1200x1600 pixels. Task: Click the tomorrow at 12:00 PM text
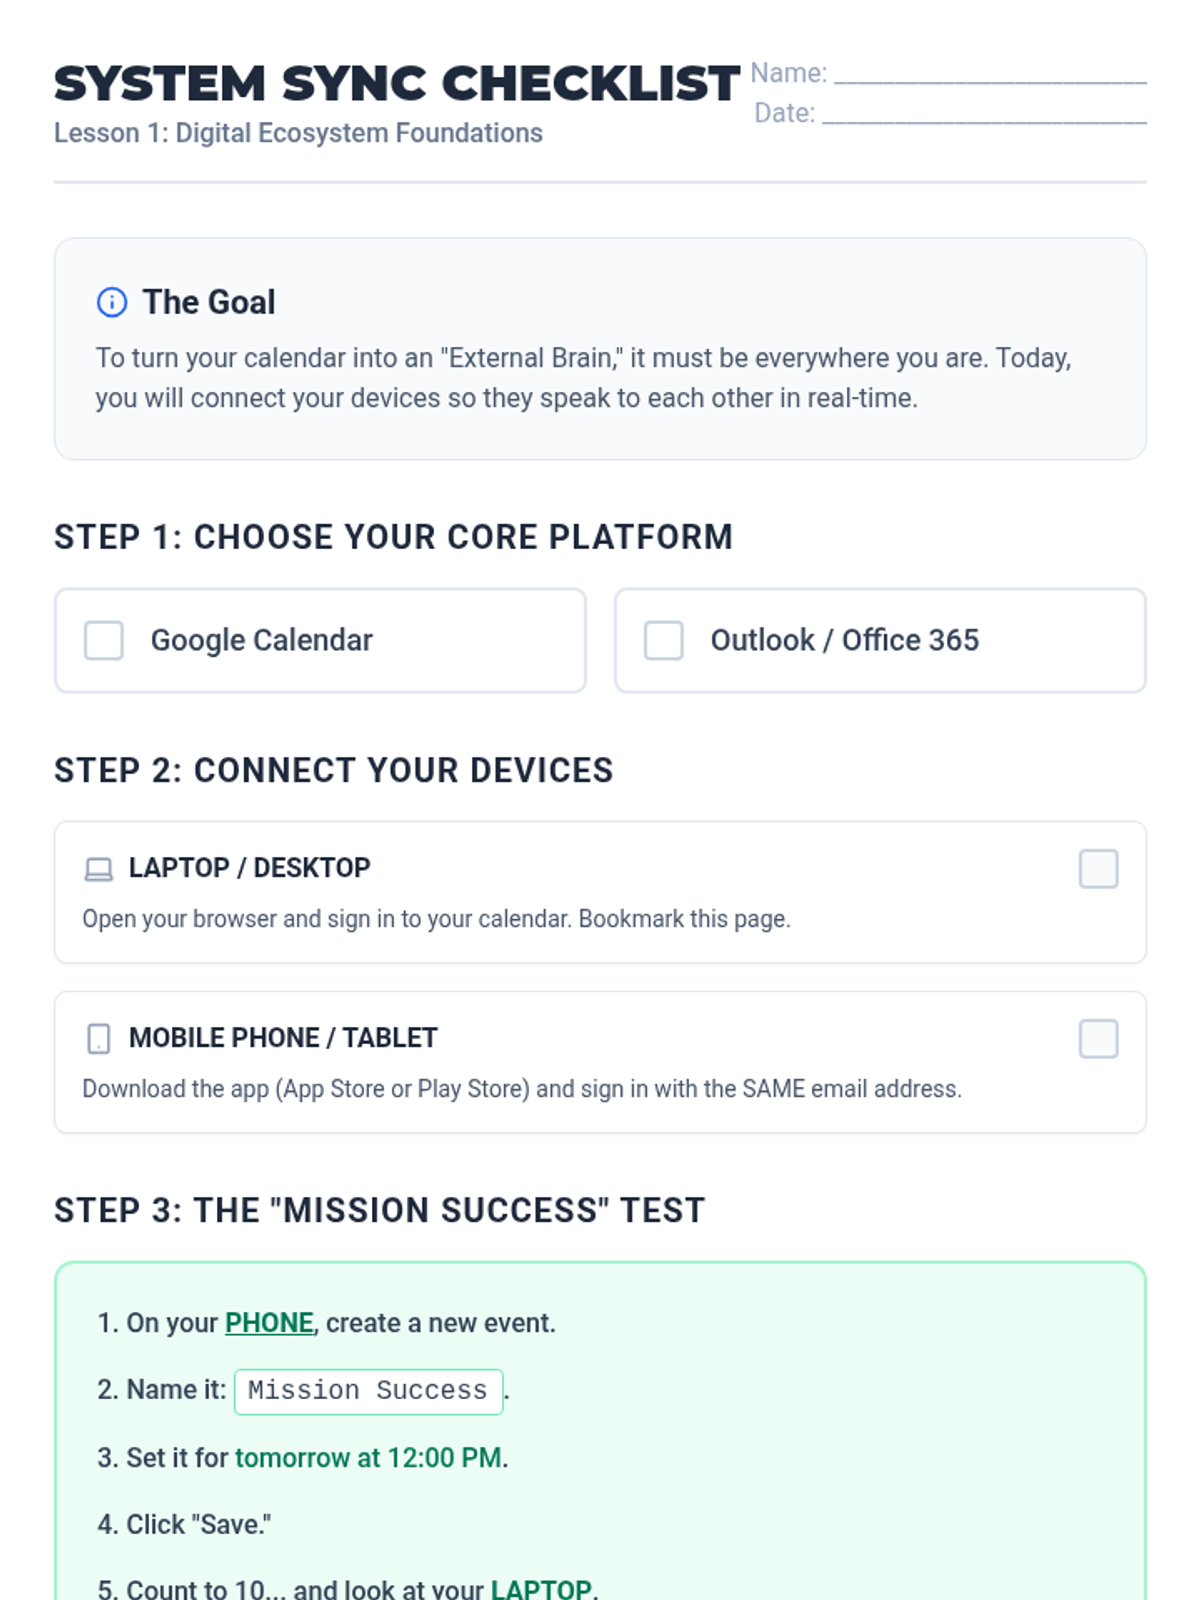tap(368, 1458)
